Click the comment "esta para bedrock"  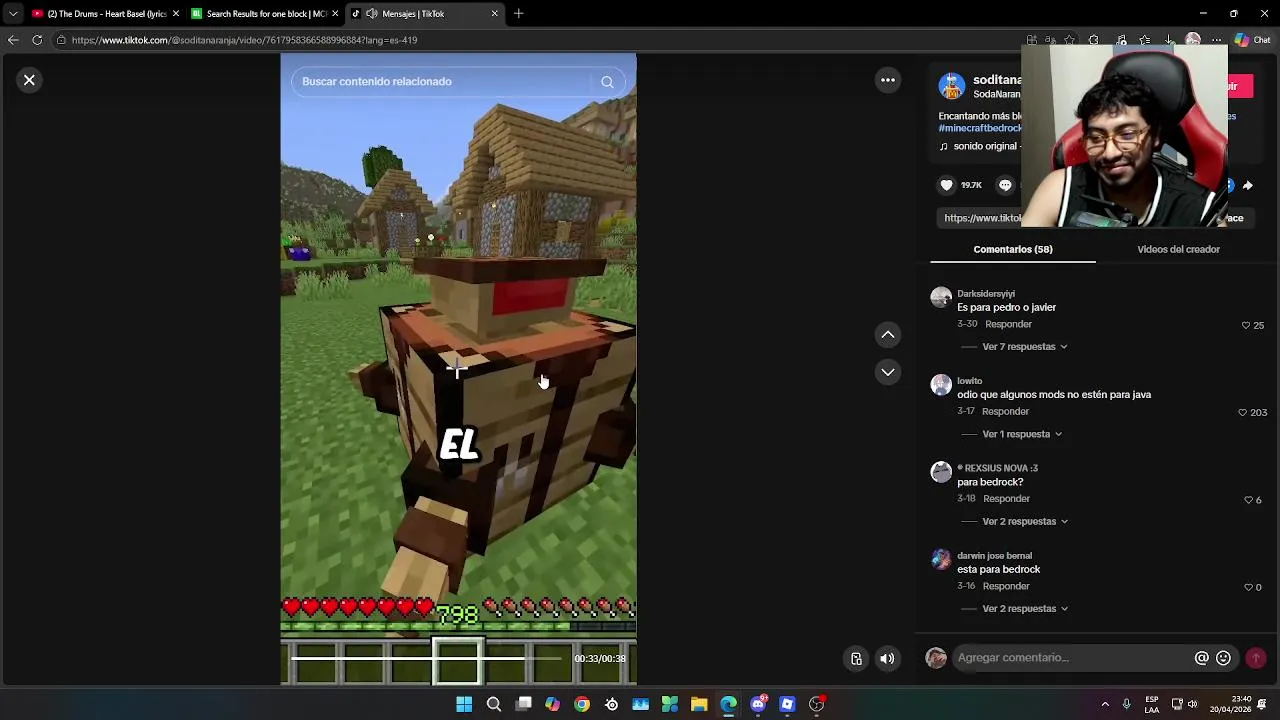(x=998, y=570)
